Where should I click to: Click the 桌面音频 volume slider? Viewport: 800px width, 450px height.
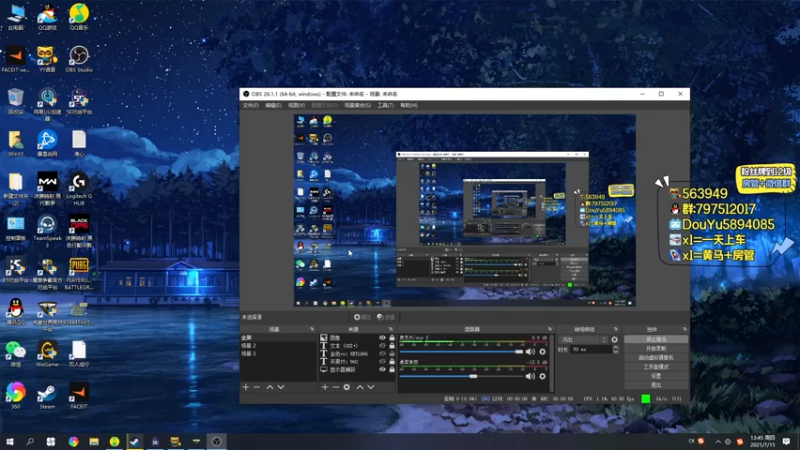(x=461, y=376)
